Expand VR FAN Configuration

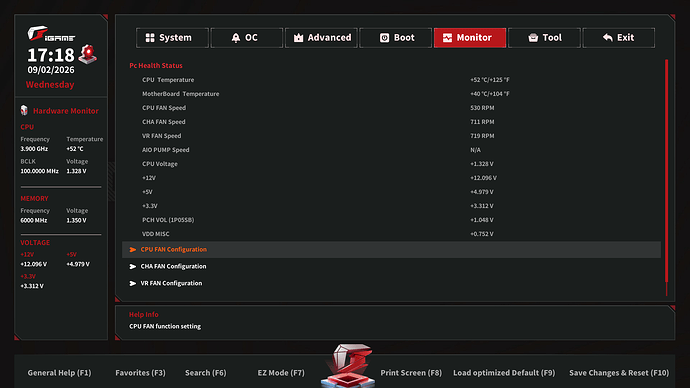391,283
